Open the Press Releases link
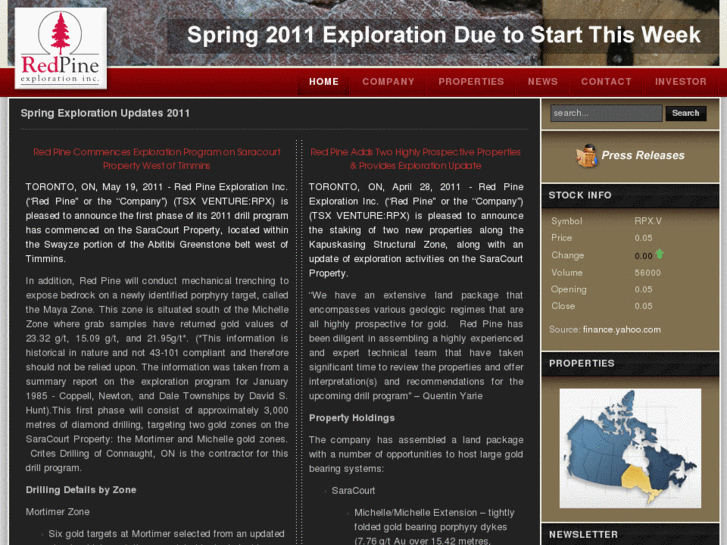727x545 pixels. [x=643, y=155]
